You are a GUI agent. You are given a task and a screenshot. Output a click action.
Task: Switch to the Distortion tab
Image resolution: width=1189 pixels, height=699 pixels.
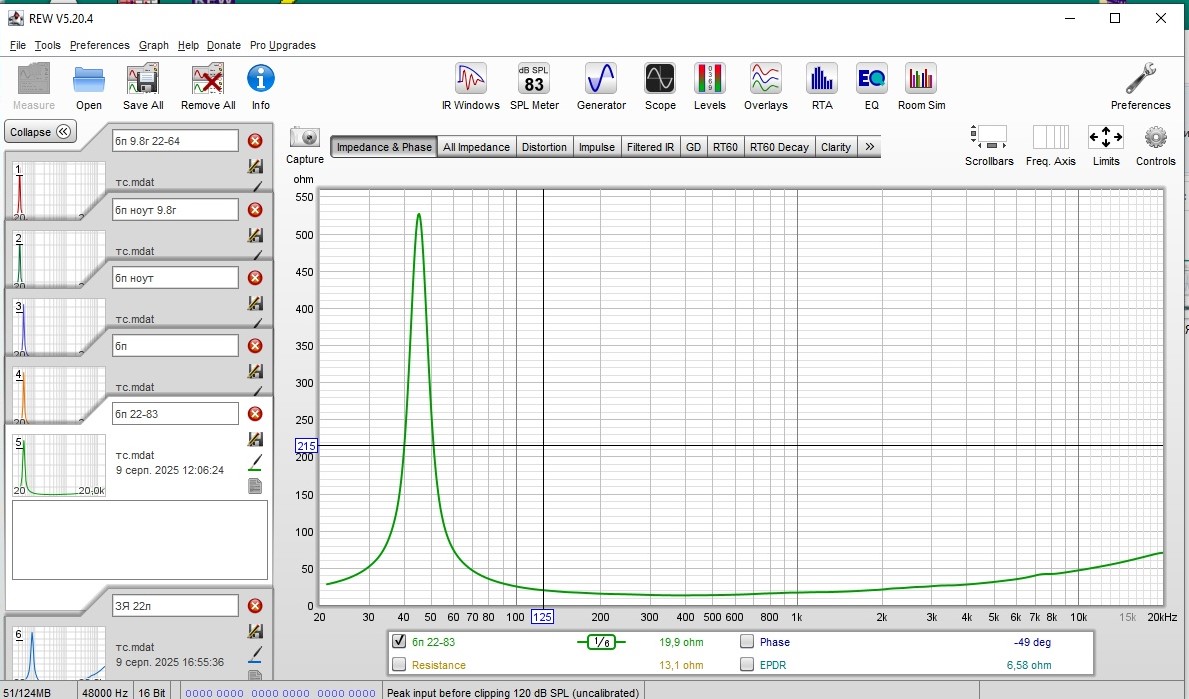click(x=544, y=147)
